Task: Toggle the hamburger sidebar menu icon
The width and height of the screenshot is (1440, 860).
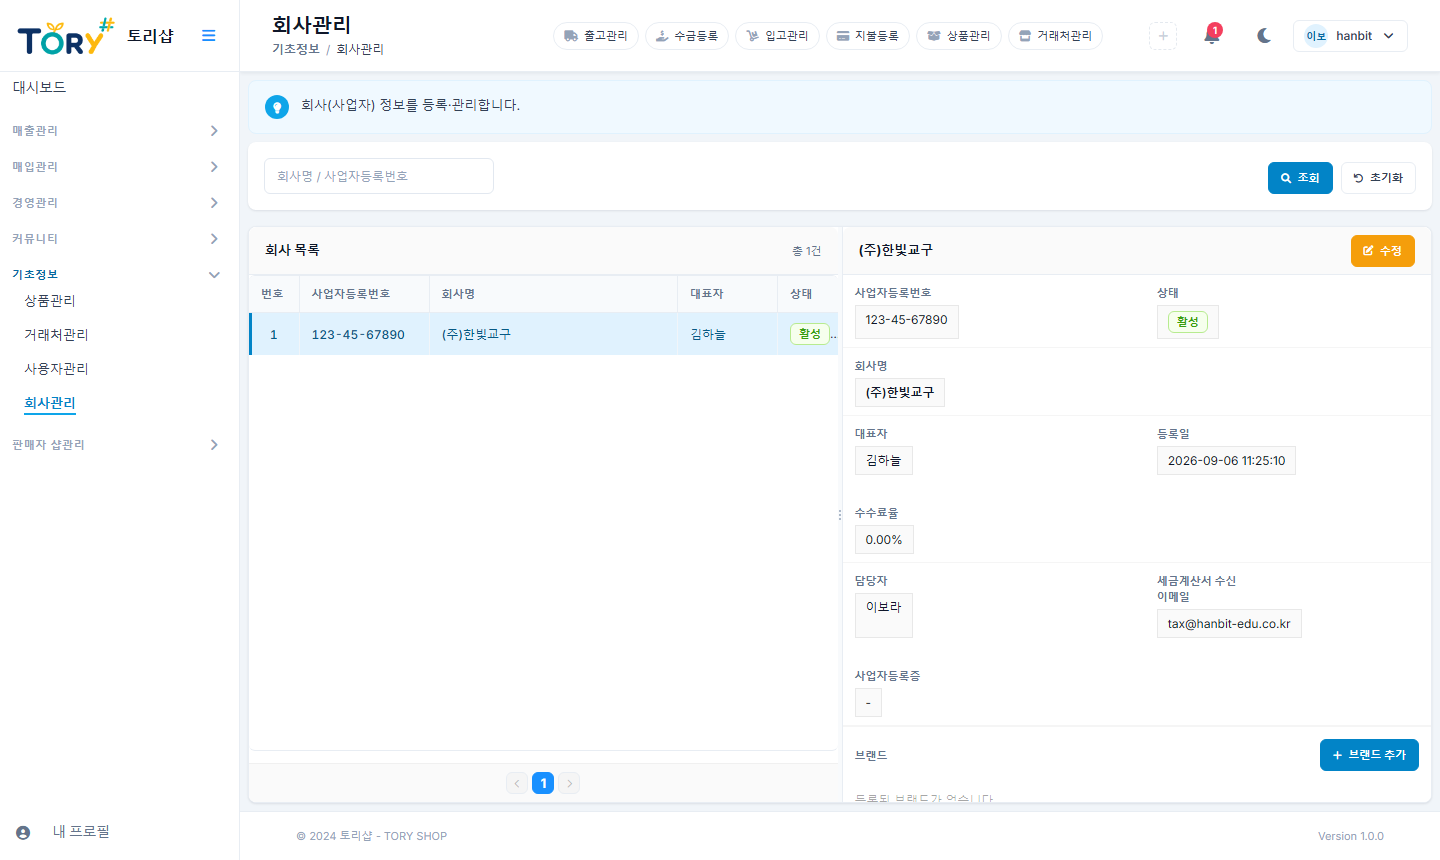Action: point(209,36)
